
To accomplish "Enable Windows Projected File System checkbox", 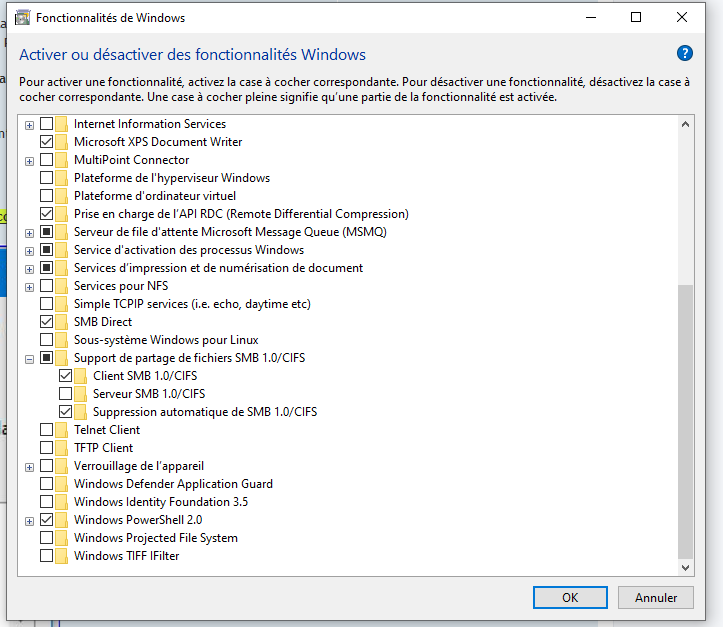I will (x=47, y=537).
